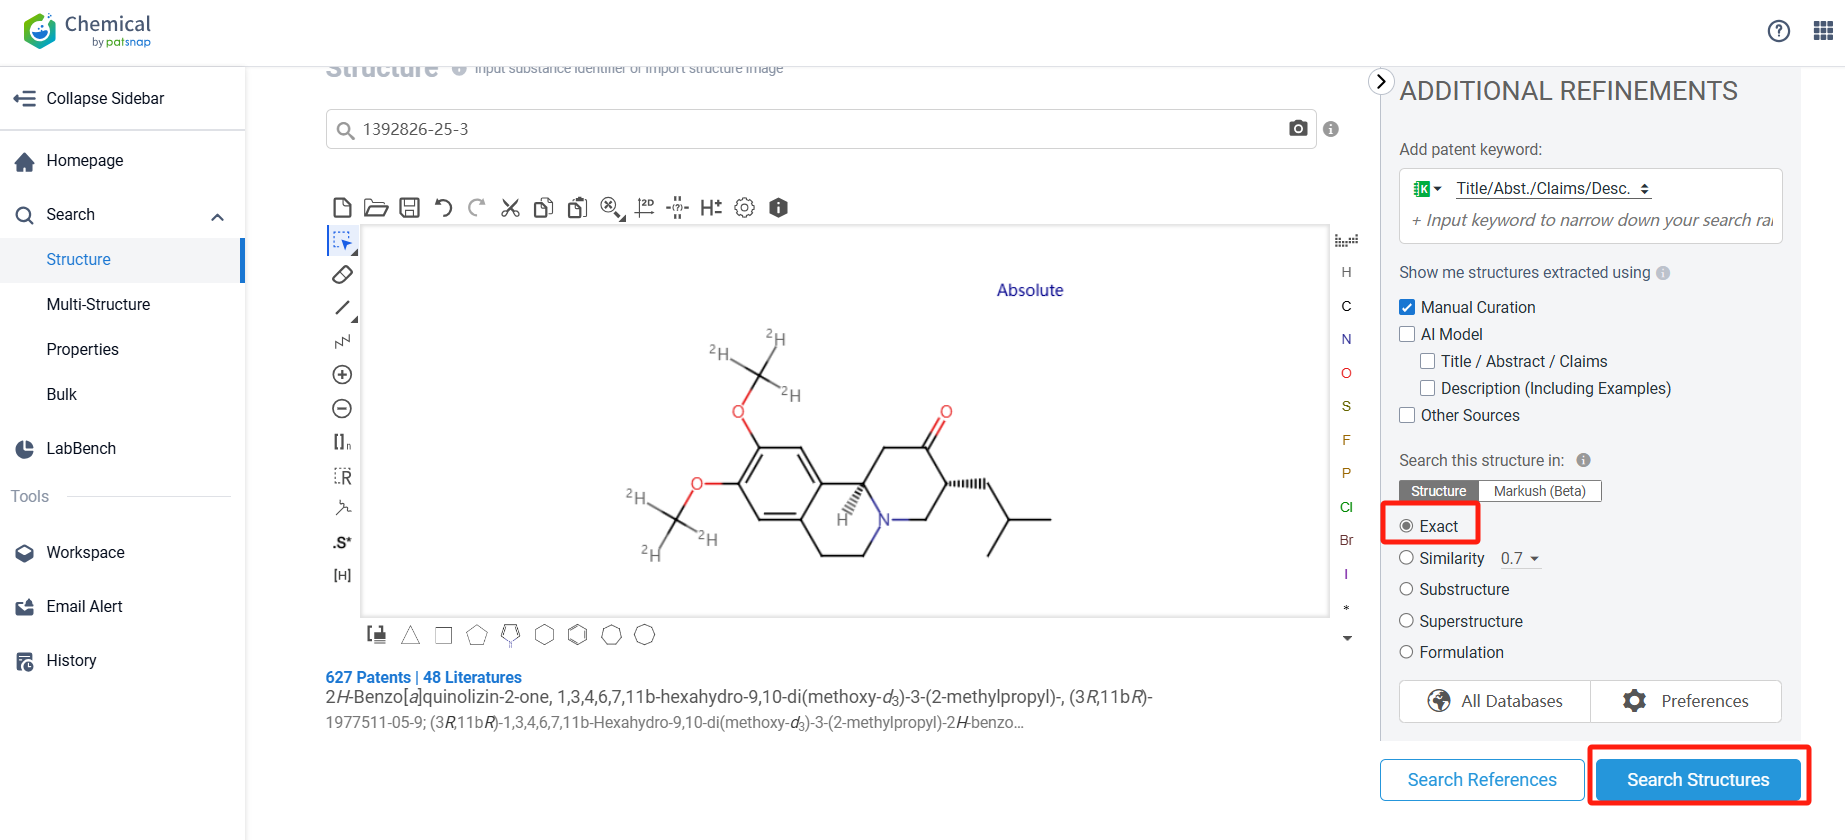Open the structure editor settings gear
The height and width of the screenshot is (840, 1845).
pyautogui.click(x=744, y=207)
